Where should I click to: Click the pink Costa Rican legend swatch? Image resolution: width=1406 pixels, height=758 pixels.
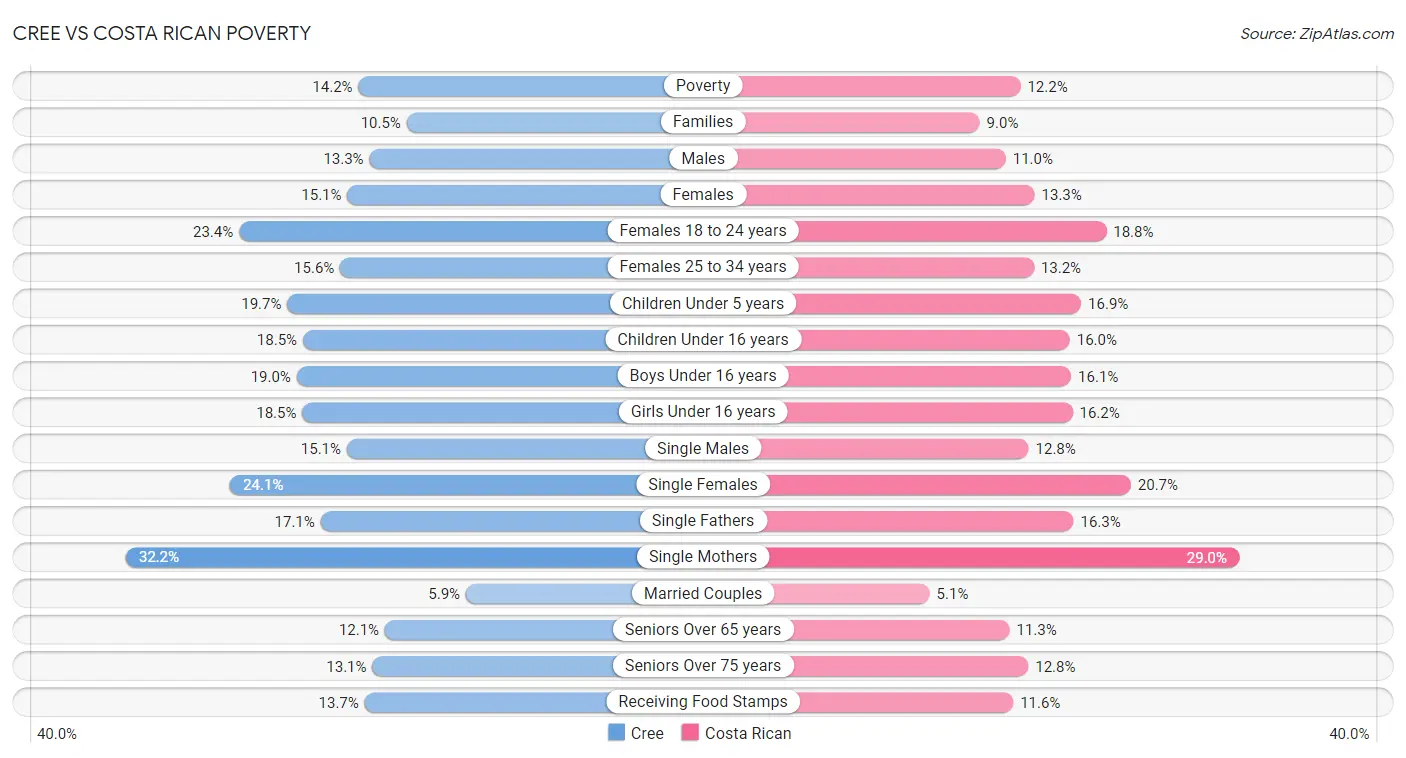pos(690,733)
